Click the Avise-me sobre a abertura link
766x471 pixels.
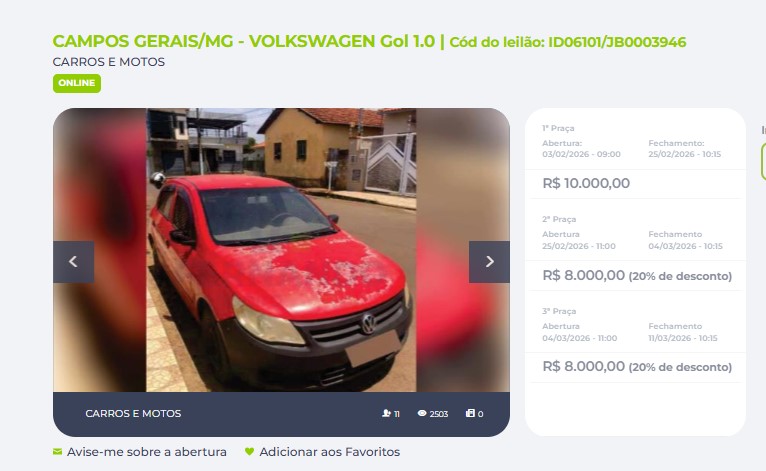[x=147, y=452]
